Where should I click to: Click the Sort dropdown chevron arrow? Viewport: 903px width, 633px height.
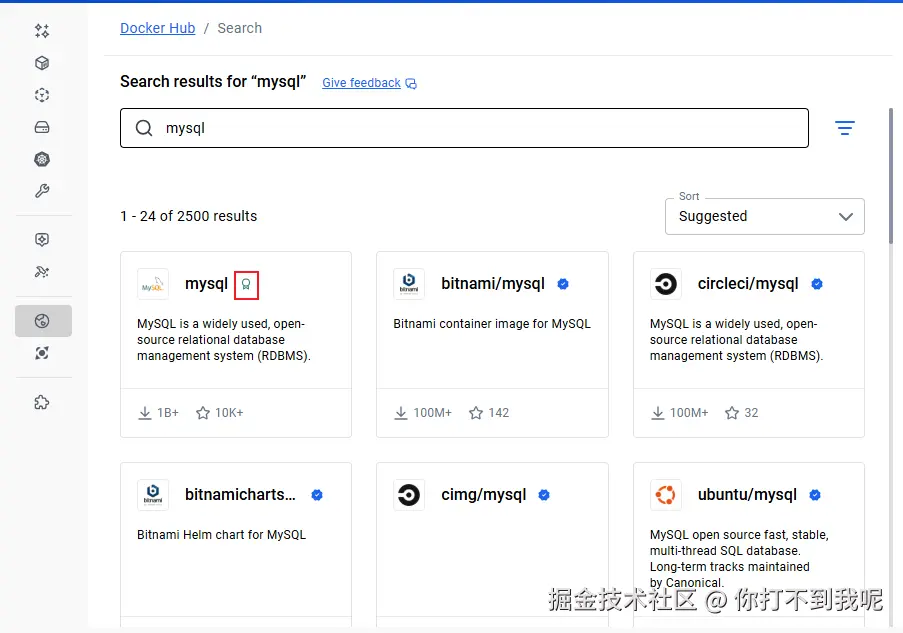click(x=845, y=217)
